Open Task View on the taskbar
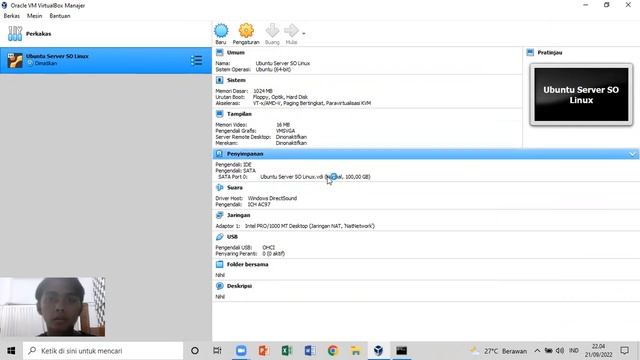This screenshot has height=360, width=640. (x=217, y=351)
